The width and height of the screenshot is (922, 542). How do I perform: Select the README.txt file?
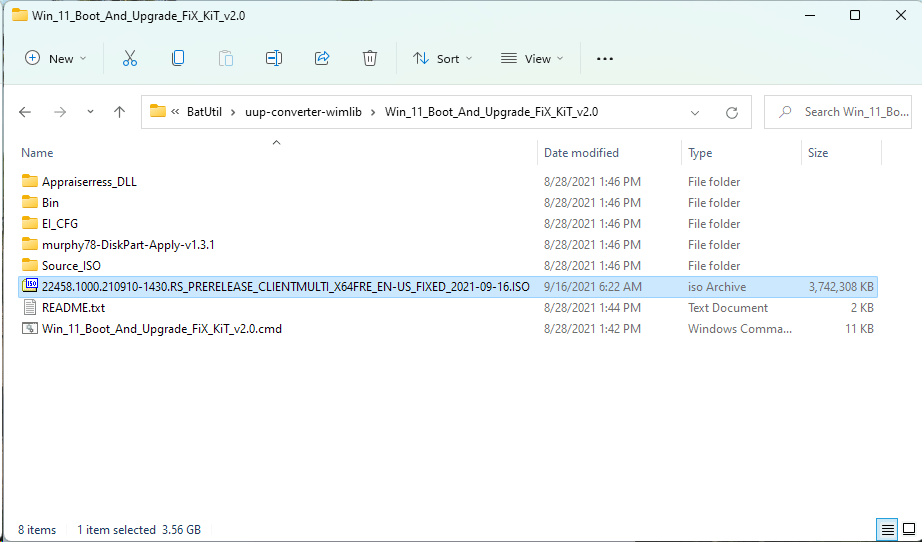pos(73,308)
